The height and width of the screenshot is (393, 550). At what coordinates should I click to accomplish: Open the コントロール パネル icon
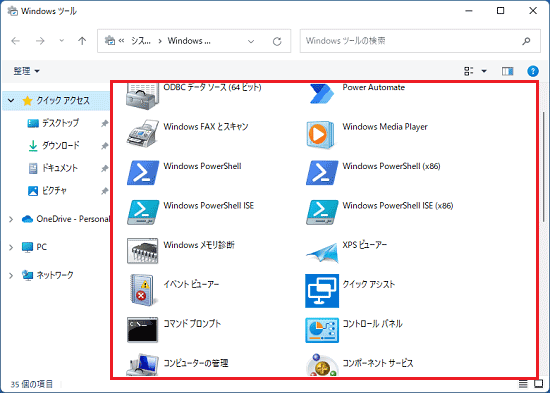coord(322,330)
